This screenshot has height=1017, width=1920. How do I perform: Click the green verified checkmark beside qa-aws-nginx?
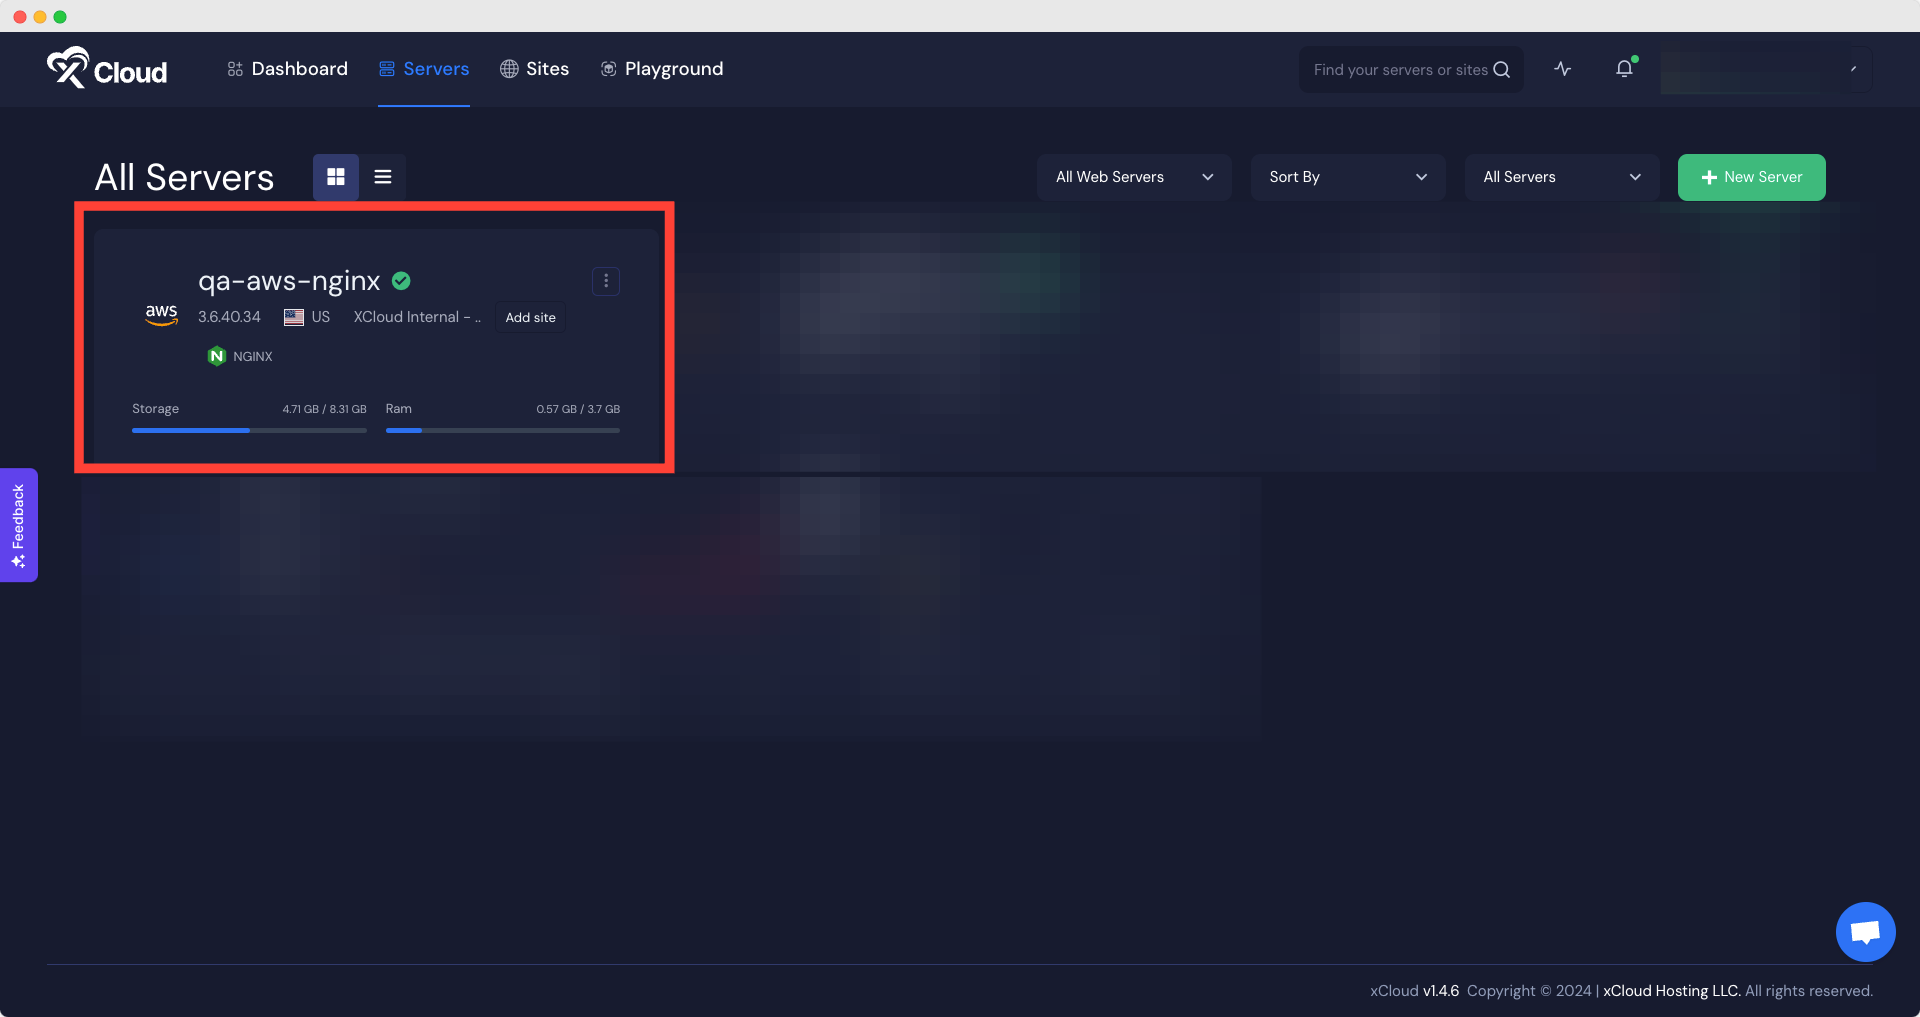tap(400, 281)
